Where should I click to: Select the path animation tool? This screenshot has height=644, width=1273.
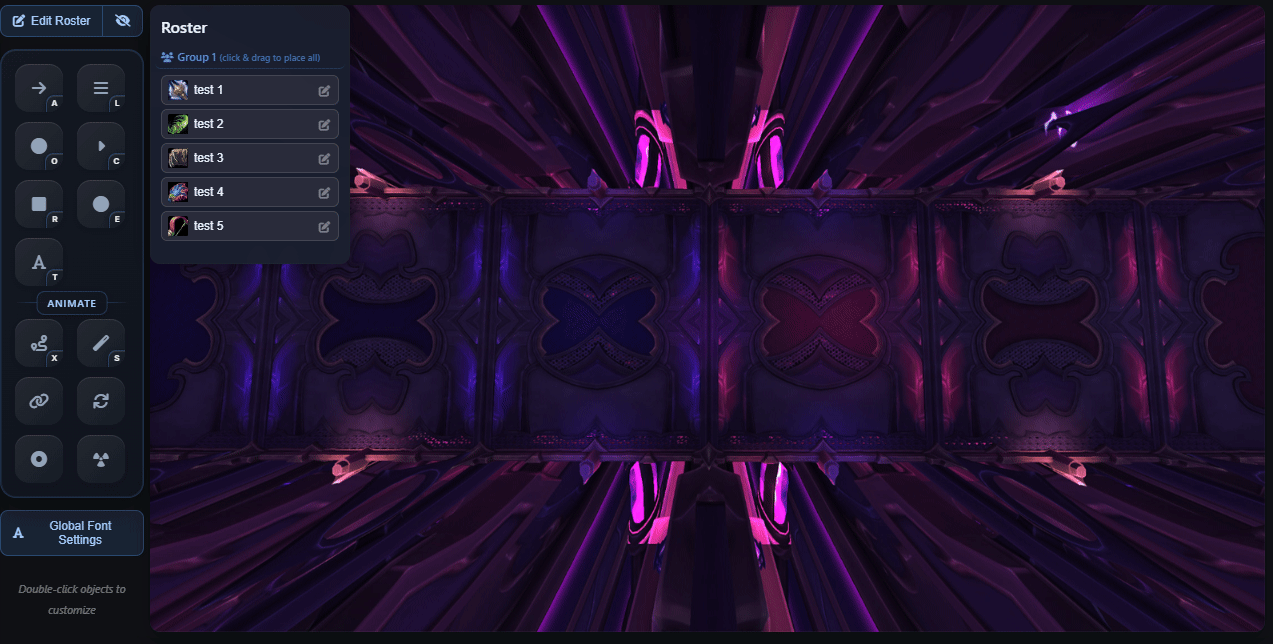[x=39, y=343]
